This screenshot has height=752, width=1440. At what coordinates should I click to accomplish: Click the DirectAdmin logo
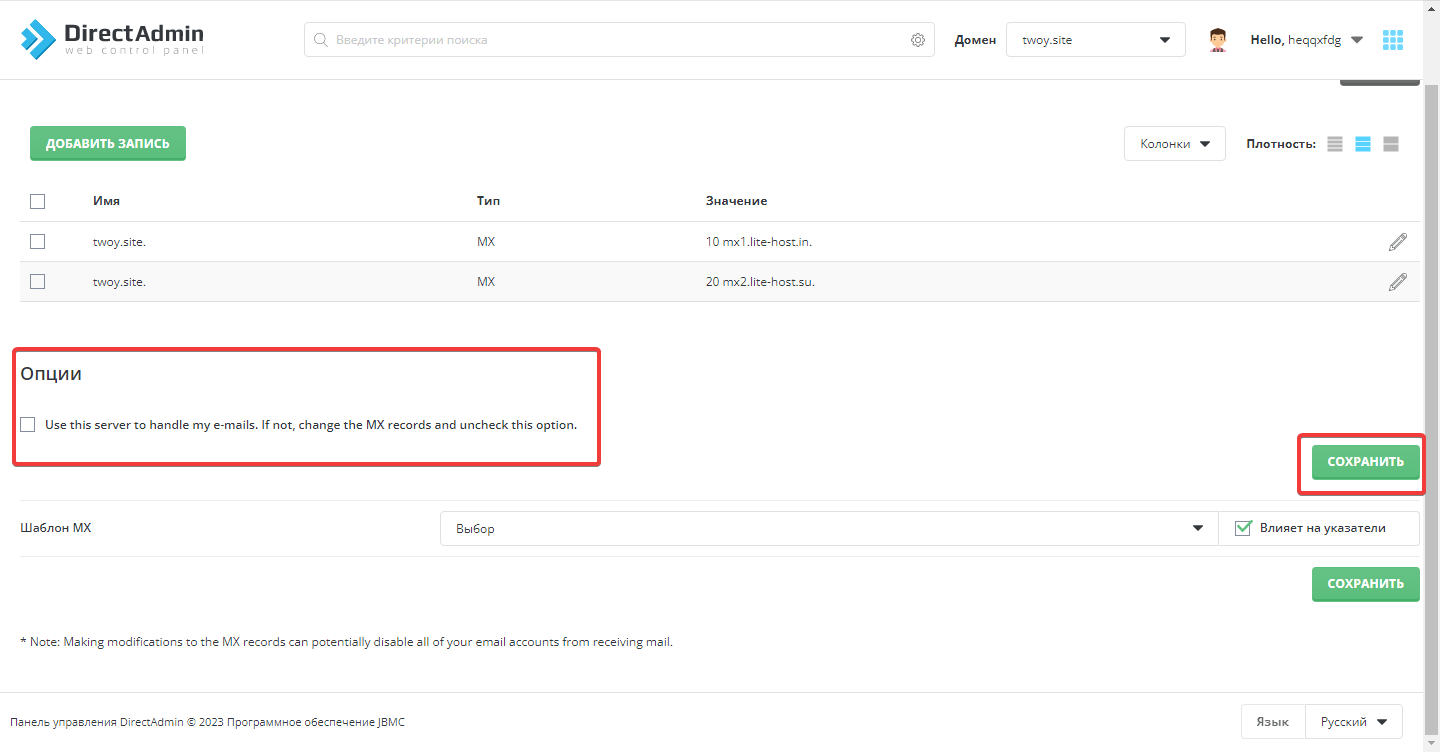point(112,39)
